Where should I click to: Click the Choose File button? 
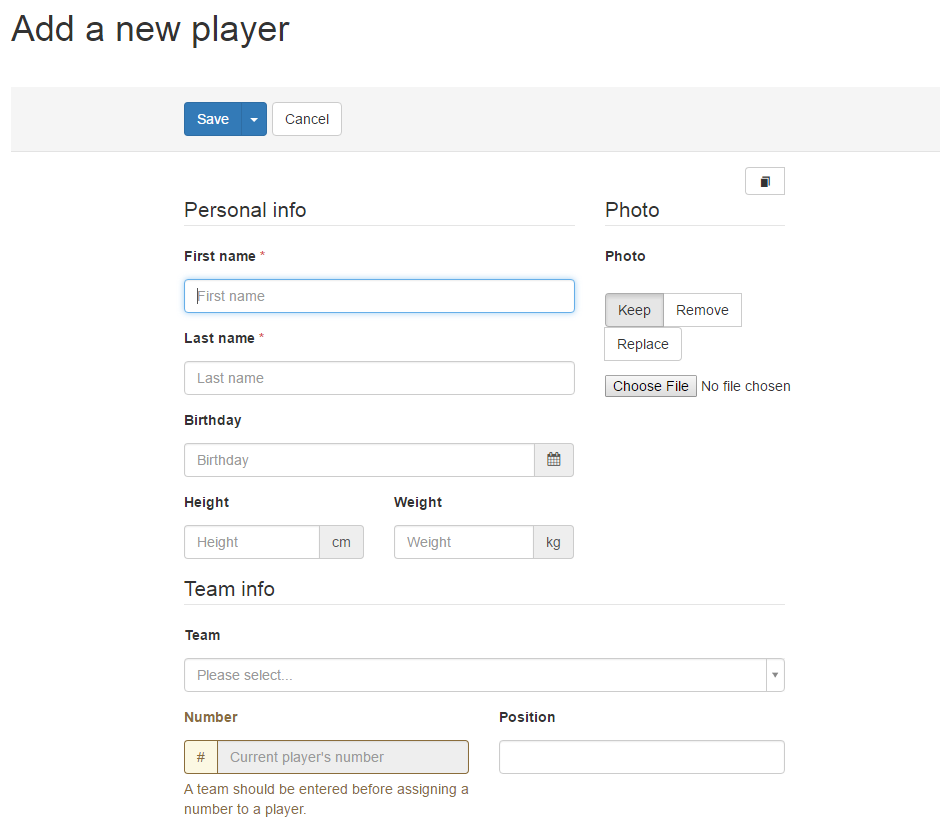pyautogui.click(x=651, y=386)
